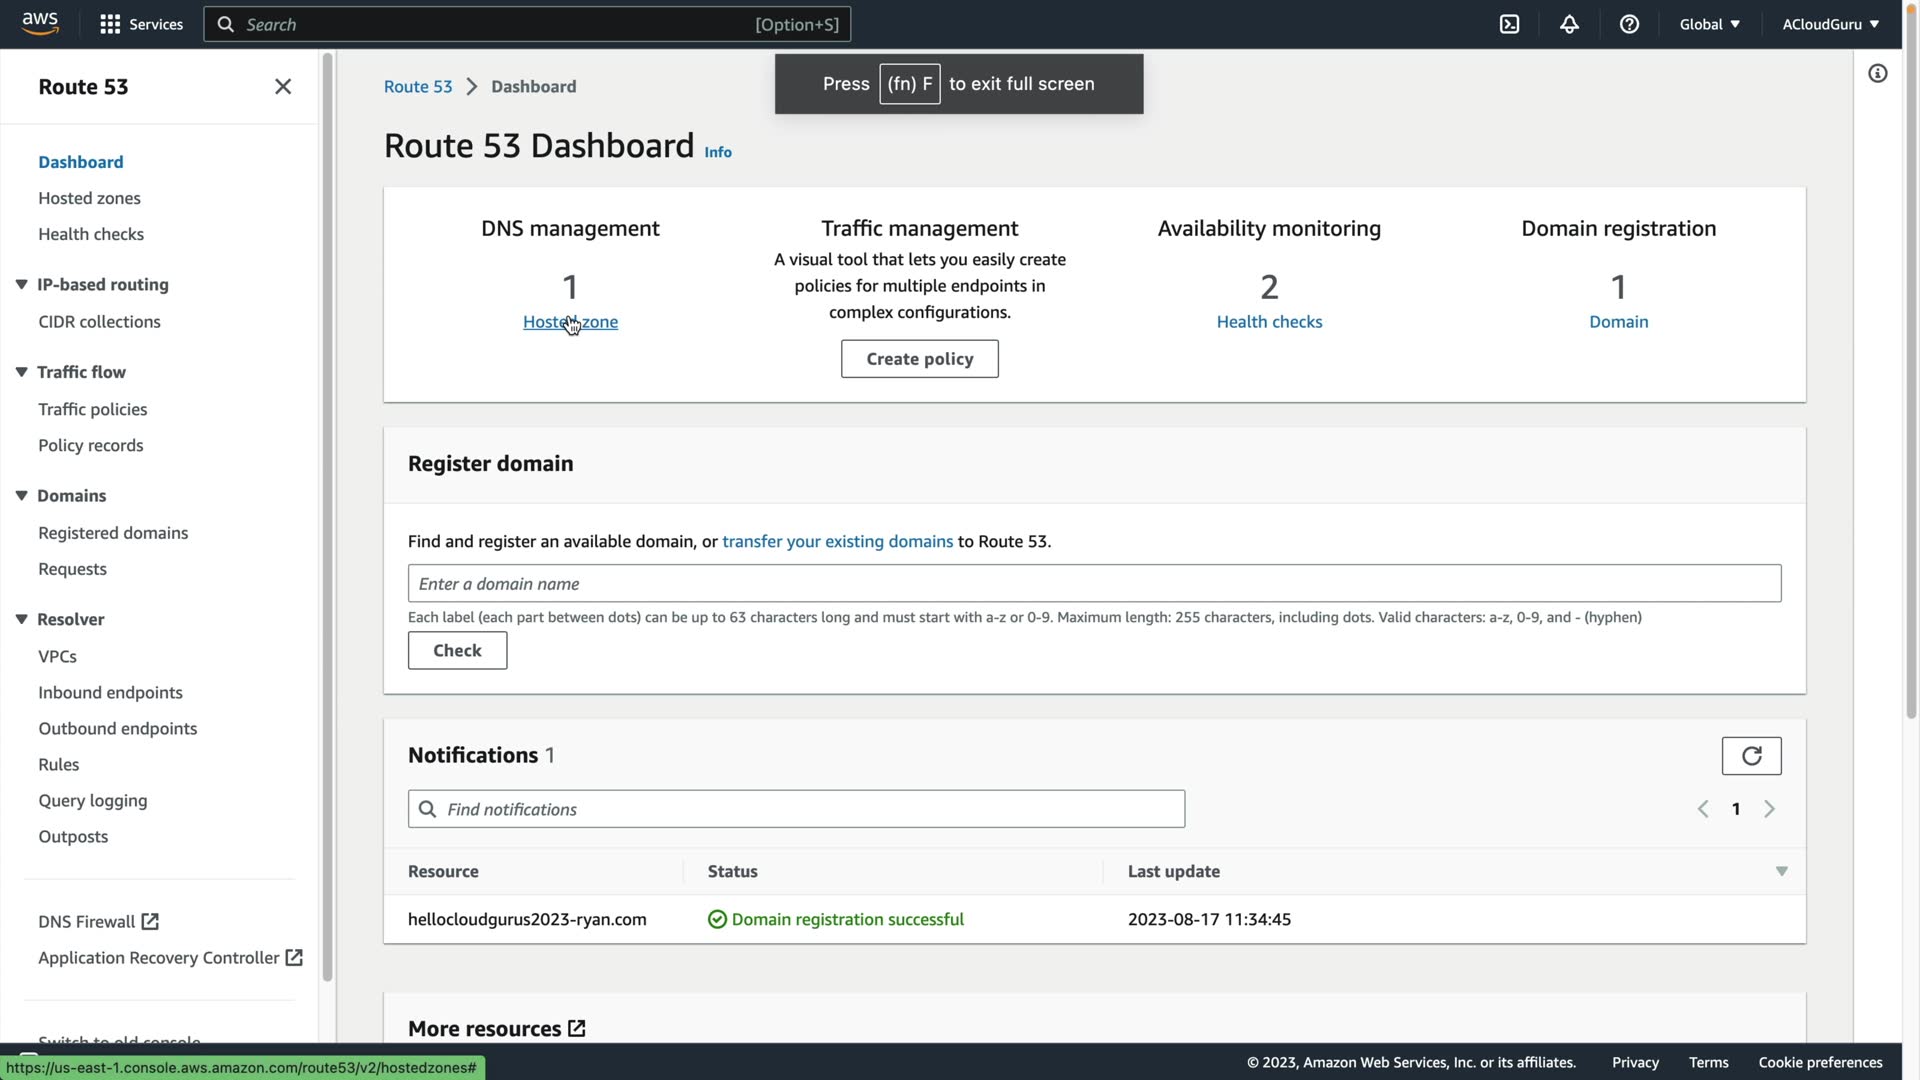Sort by Last update column arrow
Viewport: 1920px width, 1080px height.
(1781, 872)
